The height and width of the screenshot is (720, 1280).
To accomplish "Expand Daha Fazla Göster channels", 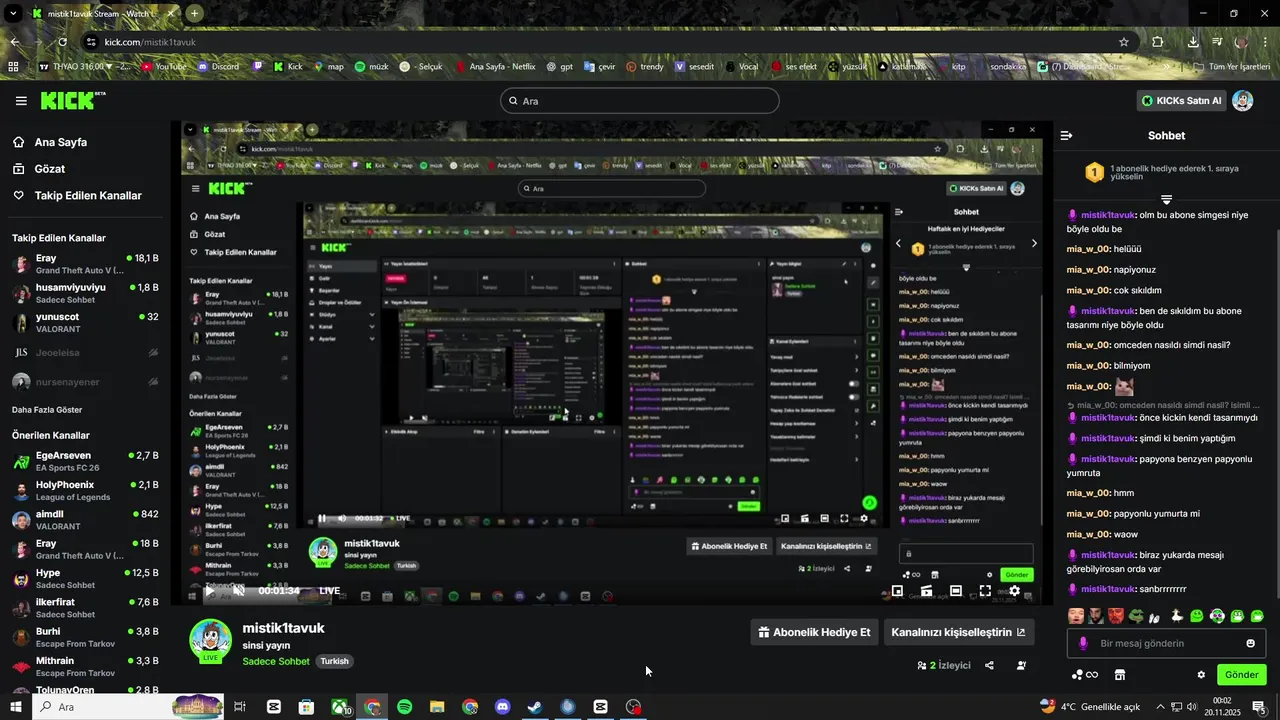I will point(47,410).
